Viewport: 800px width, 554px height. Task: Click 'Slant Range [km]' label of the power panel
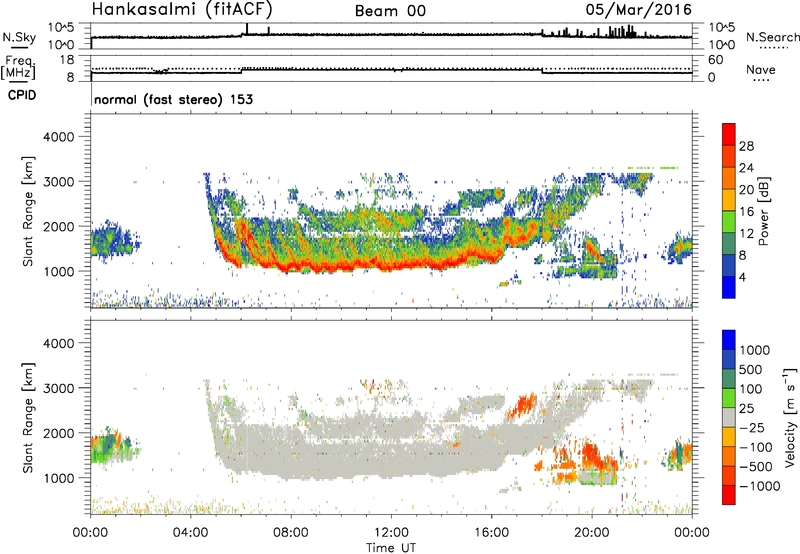pyautogui.click(x=28, y=211)
